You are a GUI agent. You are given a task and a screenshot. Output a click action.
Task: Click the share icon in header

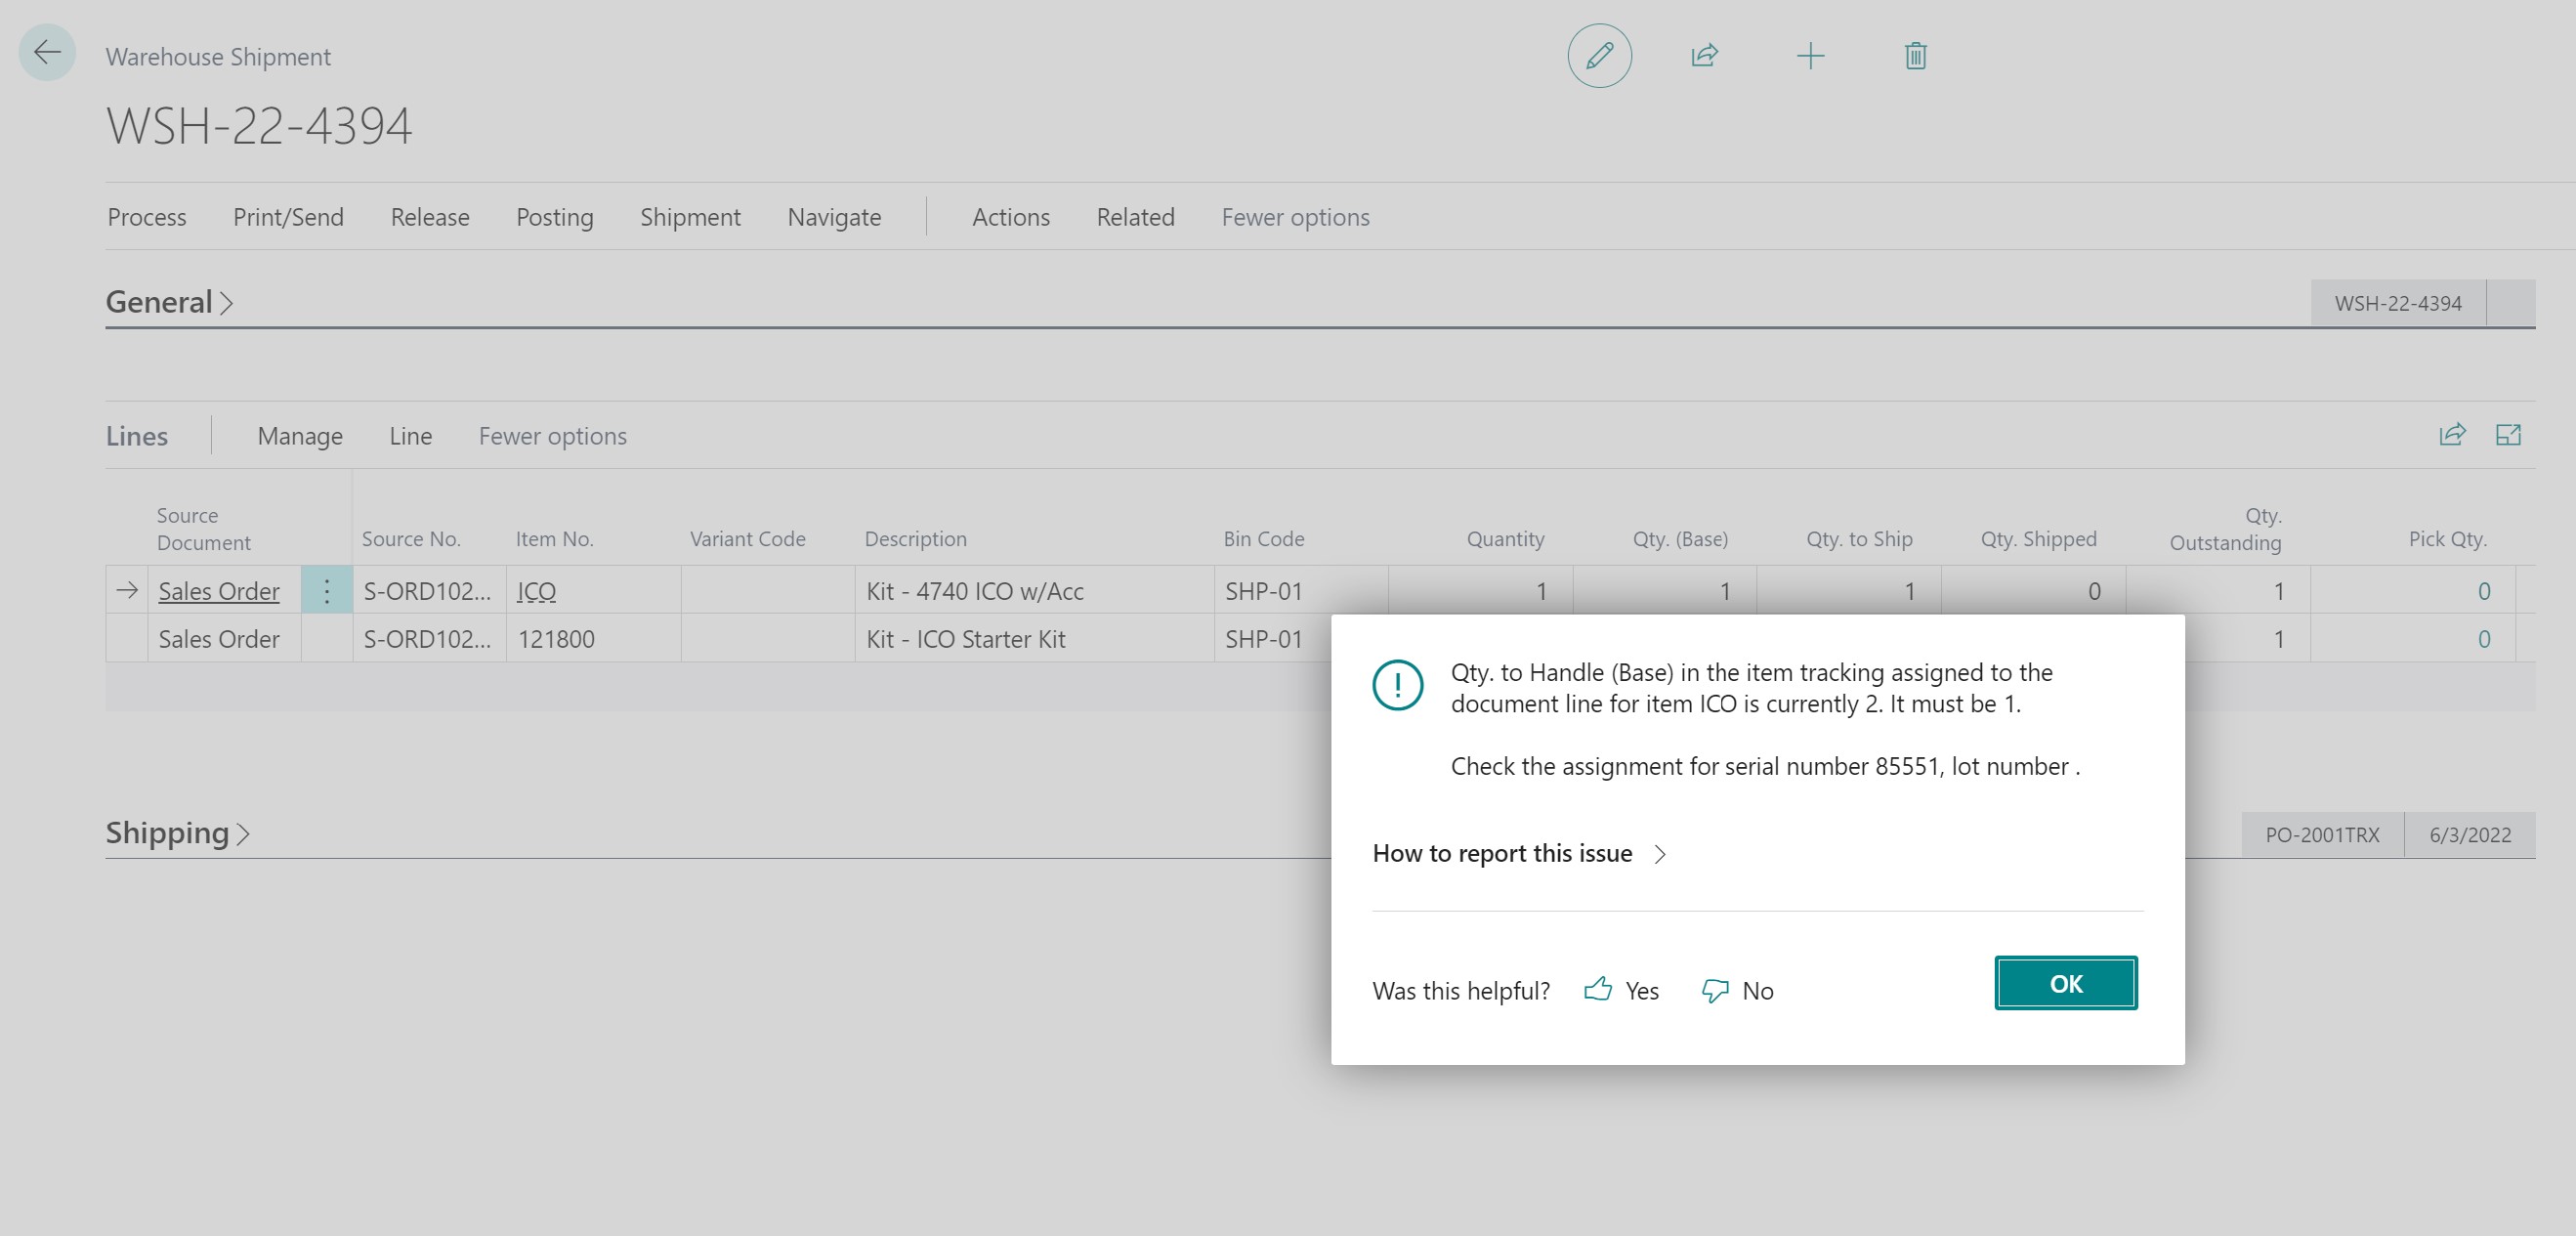coord(1704,56)
